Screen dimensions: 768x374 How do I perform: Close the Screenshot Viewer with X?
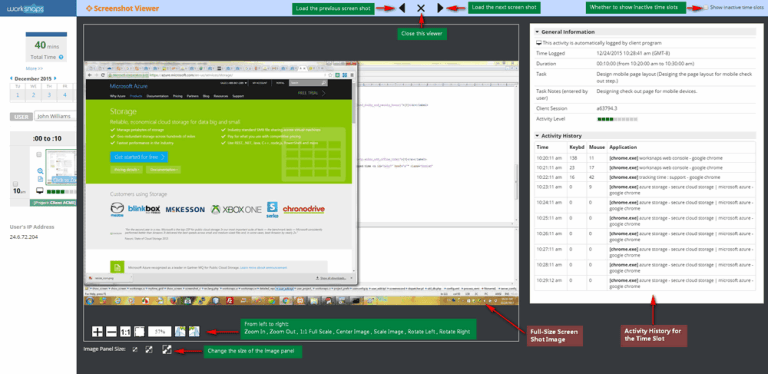coord(421,8)
